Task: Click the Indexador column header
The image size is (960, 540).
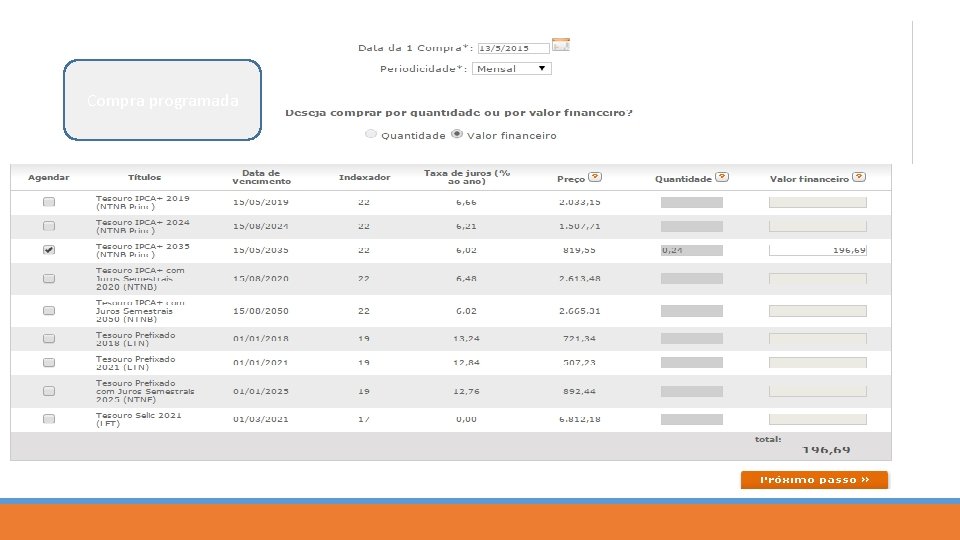Action: click(x=364, y=178)
